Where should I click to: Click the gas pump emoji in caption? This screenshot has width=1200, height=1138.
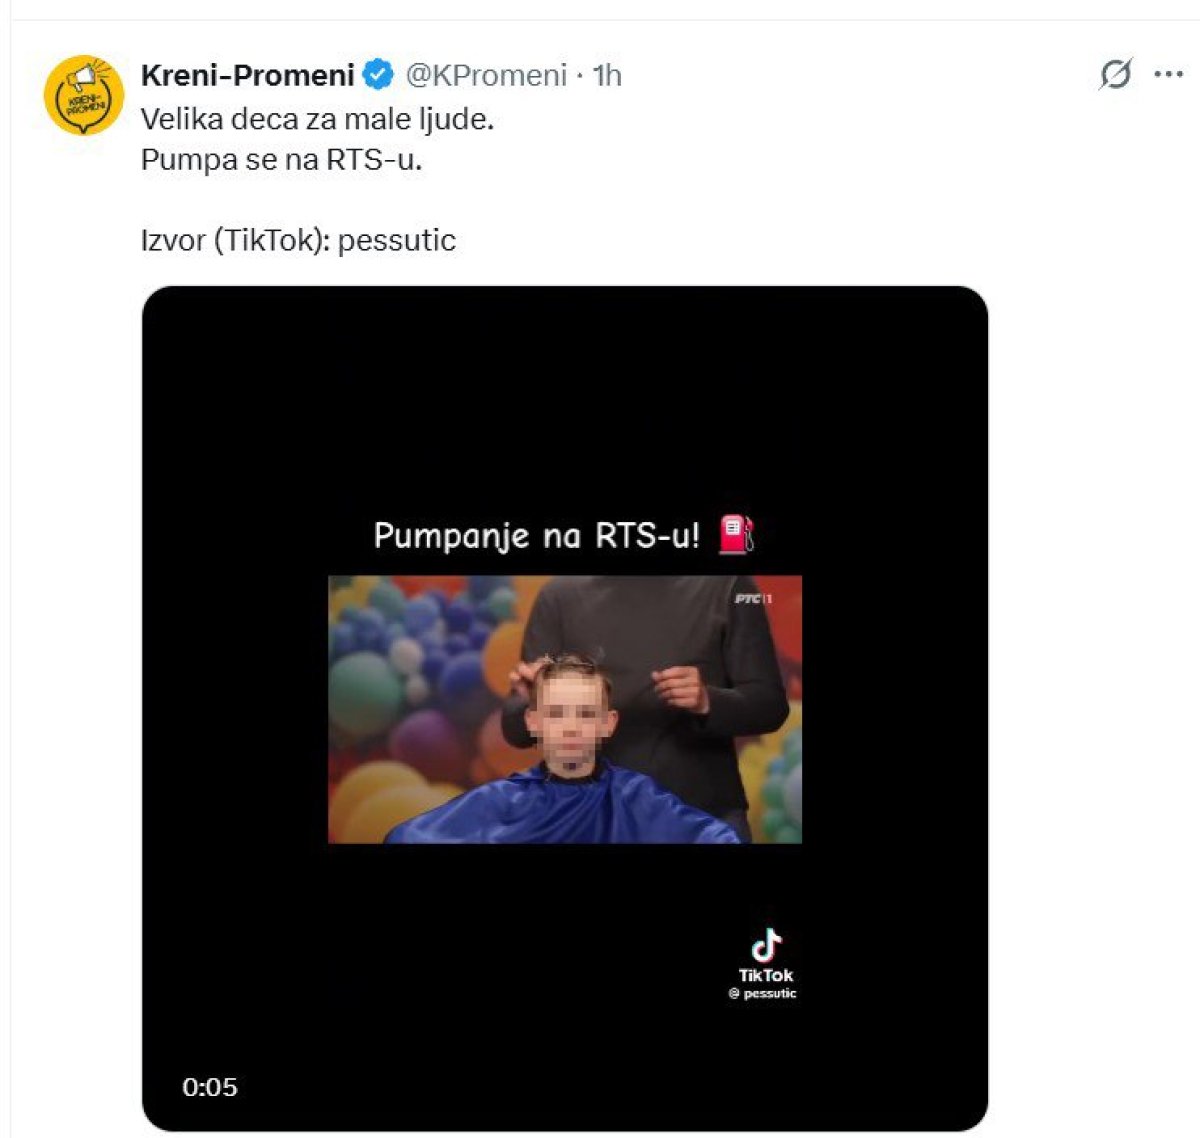[736, 534]
